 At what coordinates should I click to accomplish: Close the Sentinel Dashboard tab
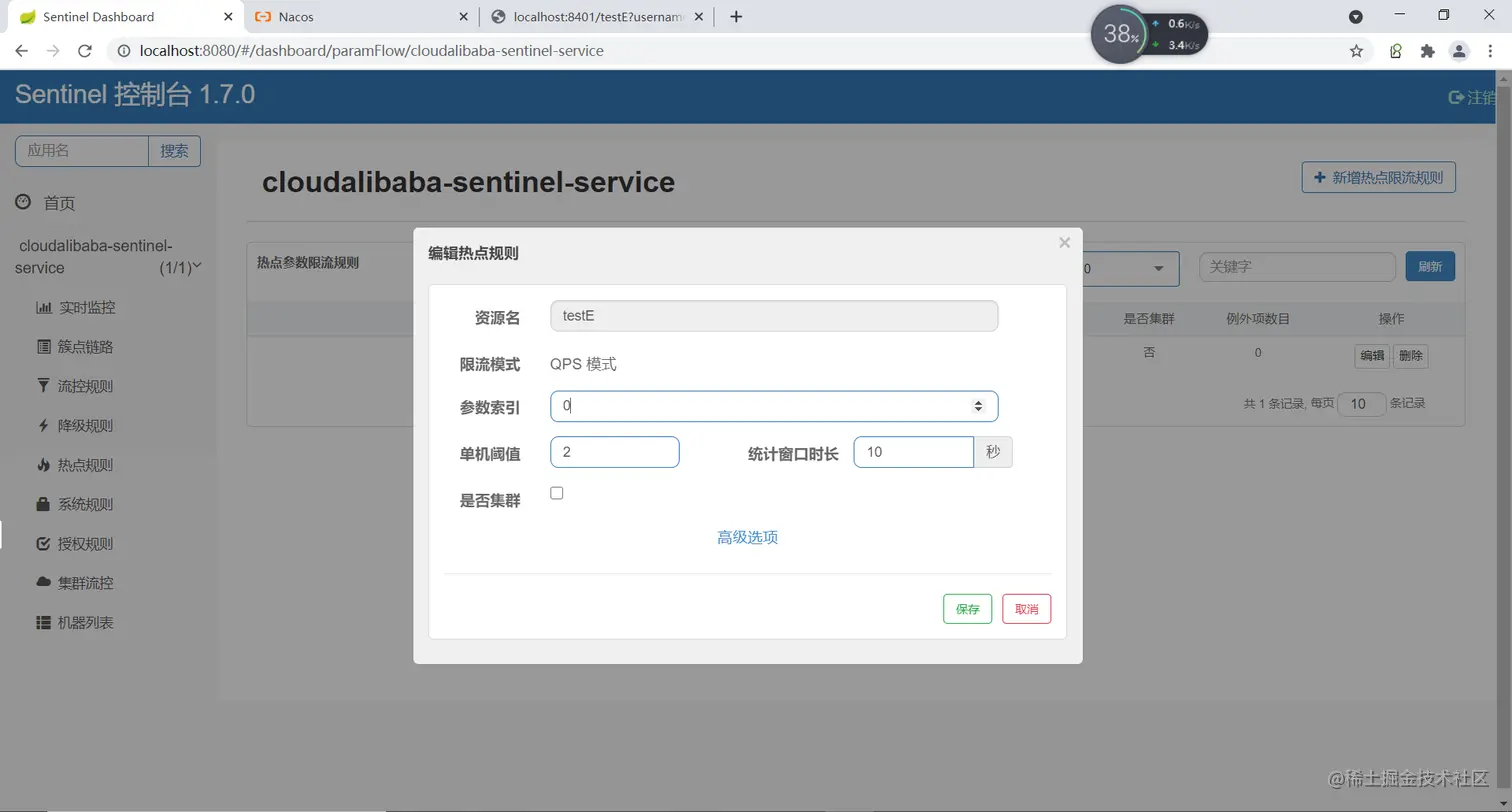click(227, 17)
